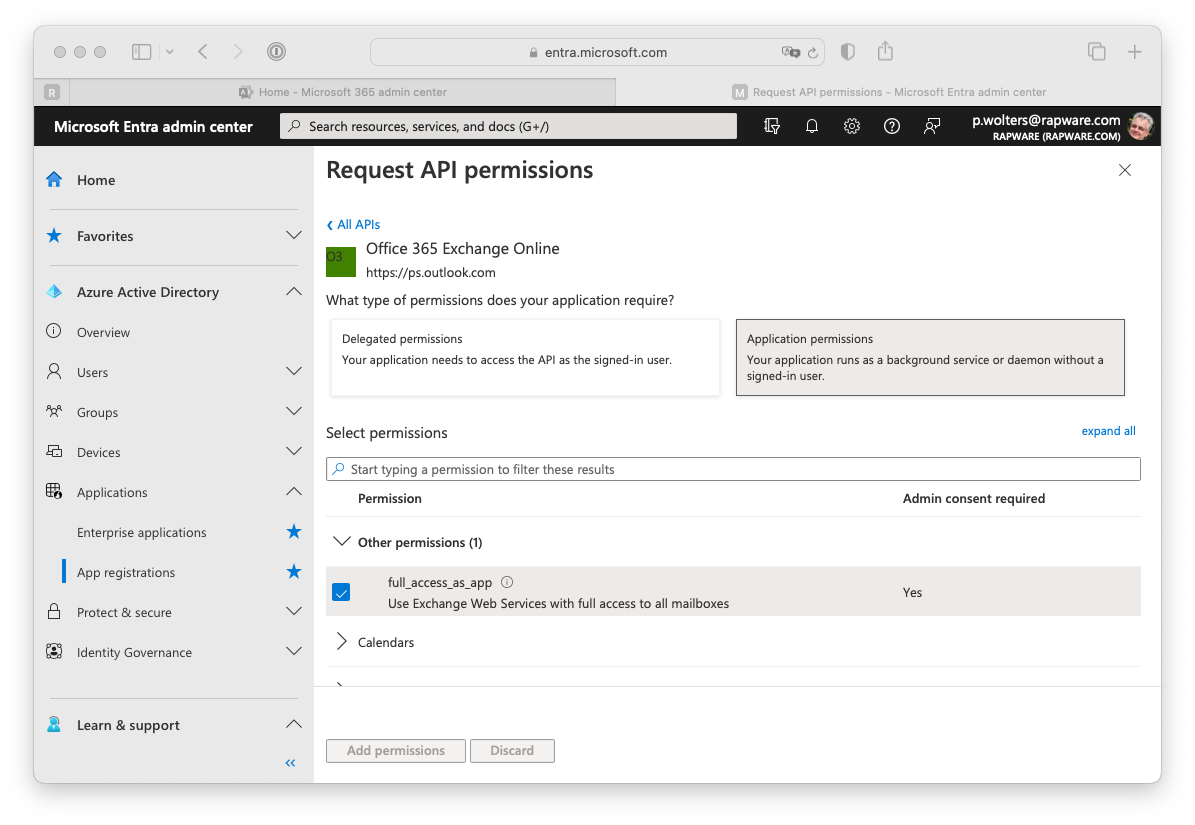Click the permission filter search field
Screen dimensions: 1195x825
(x=733, y=469)
